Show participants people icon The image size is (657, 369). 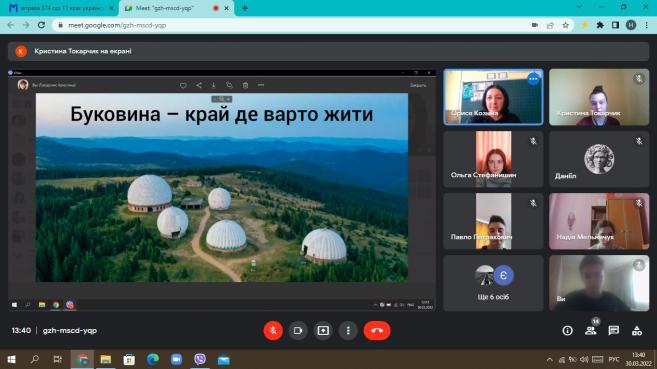(591, 331)
